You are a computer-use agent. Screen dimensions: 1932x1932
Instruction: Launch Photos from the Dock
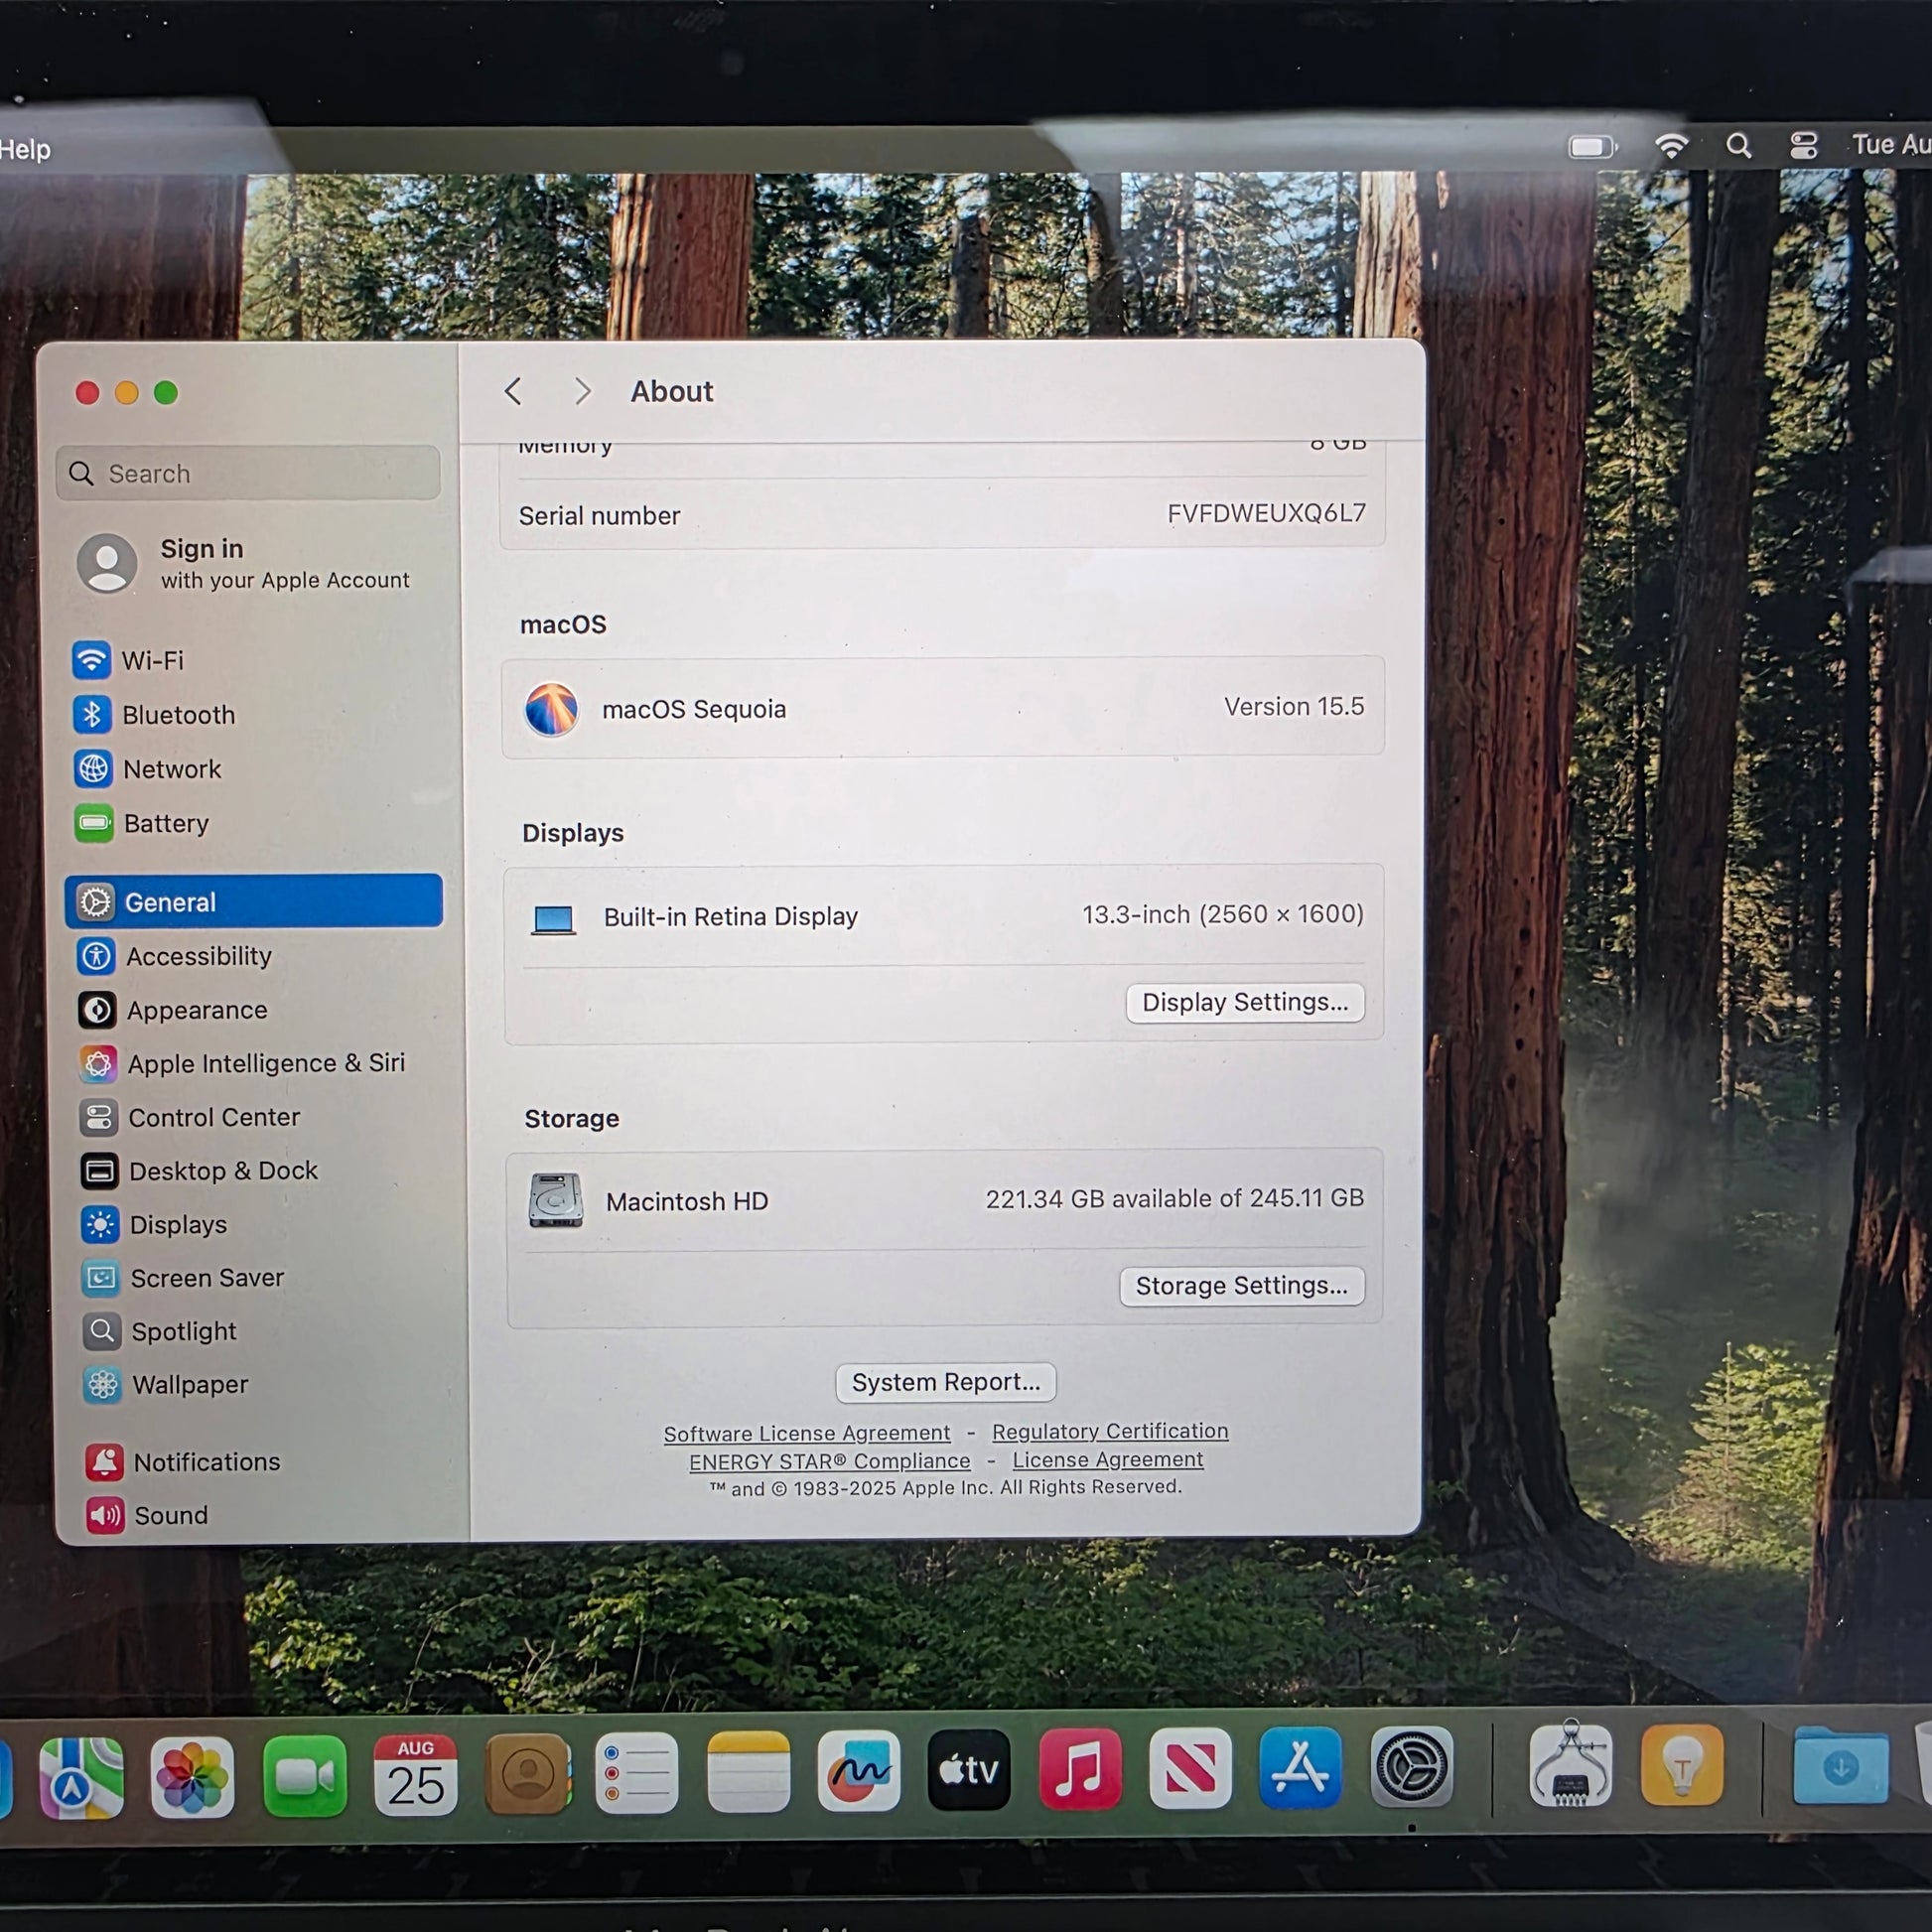192,1777
